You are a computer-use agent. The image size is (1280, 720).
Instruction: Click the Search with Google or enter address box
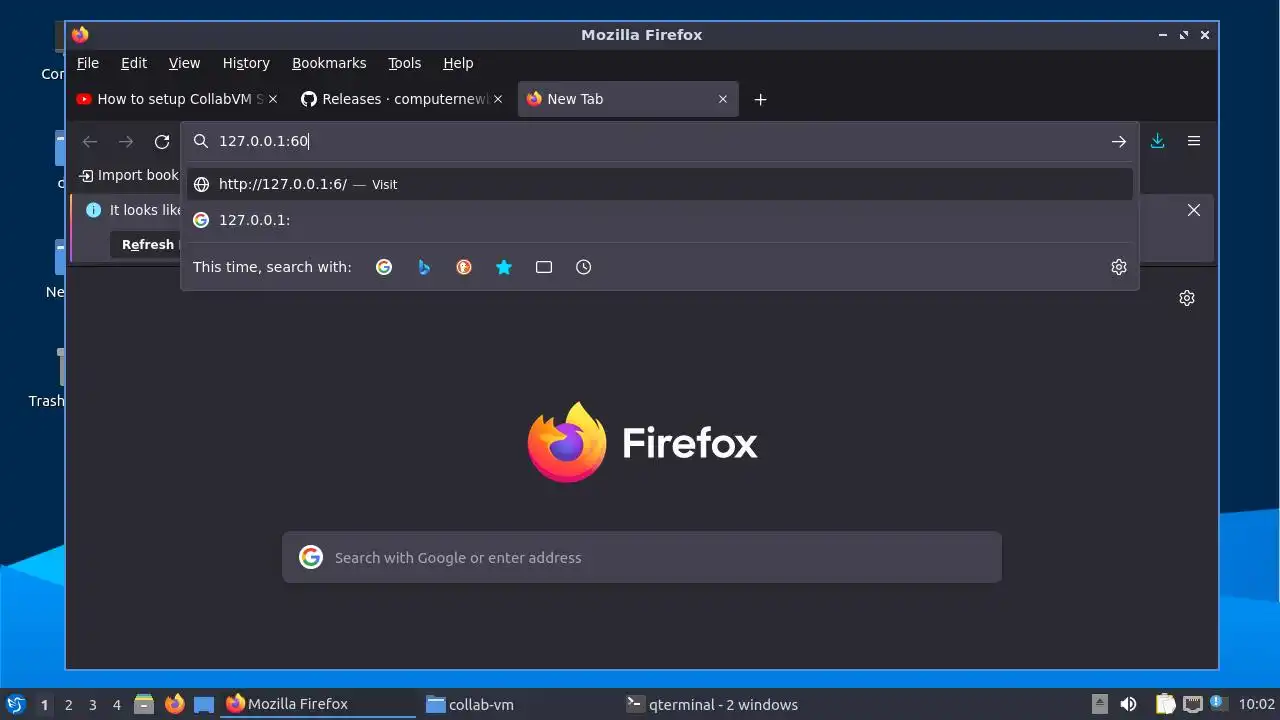tap(642, 557)
